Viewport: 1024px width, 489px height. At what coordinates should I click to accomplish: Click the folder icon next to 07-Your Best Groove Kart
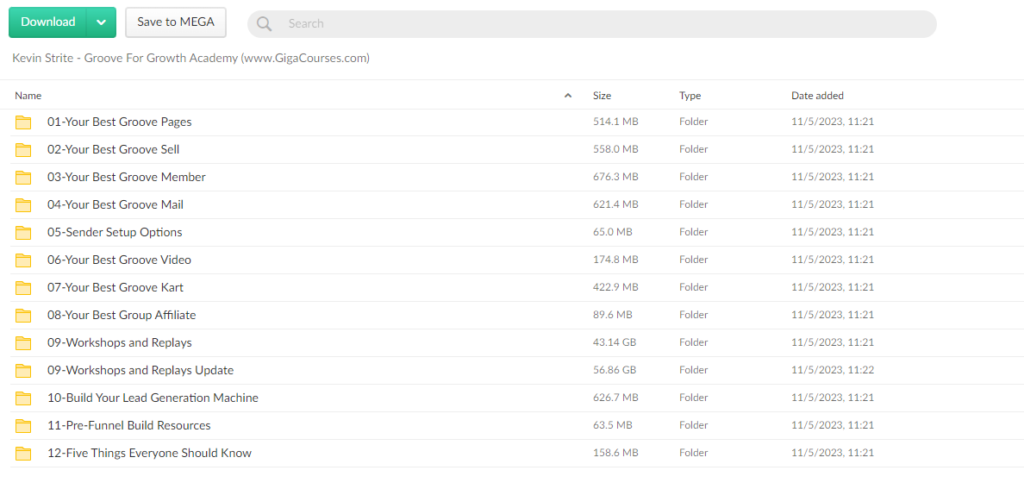coord(23,288)
